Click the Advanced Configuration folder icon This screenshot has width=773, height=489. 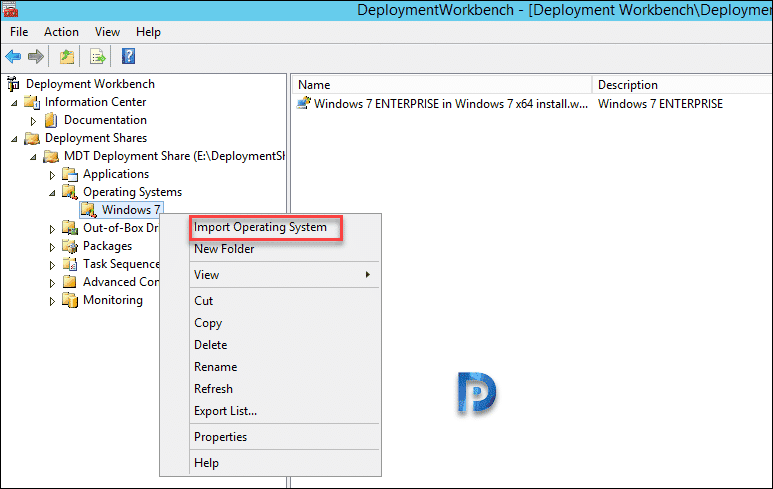tap(70, 282)
